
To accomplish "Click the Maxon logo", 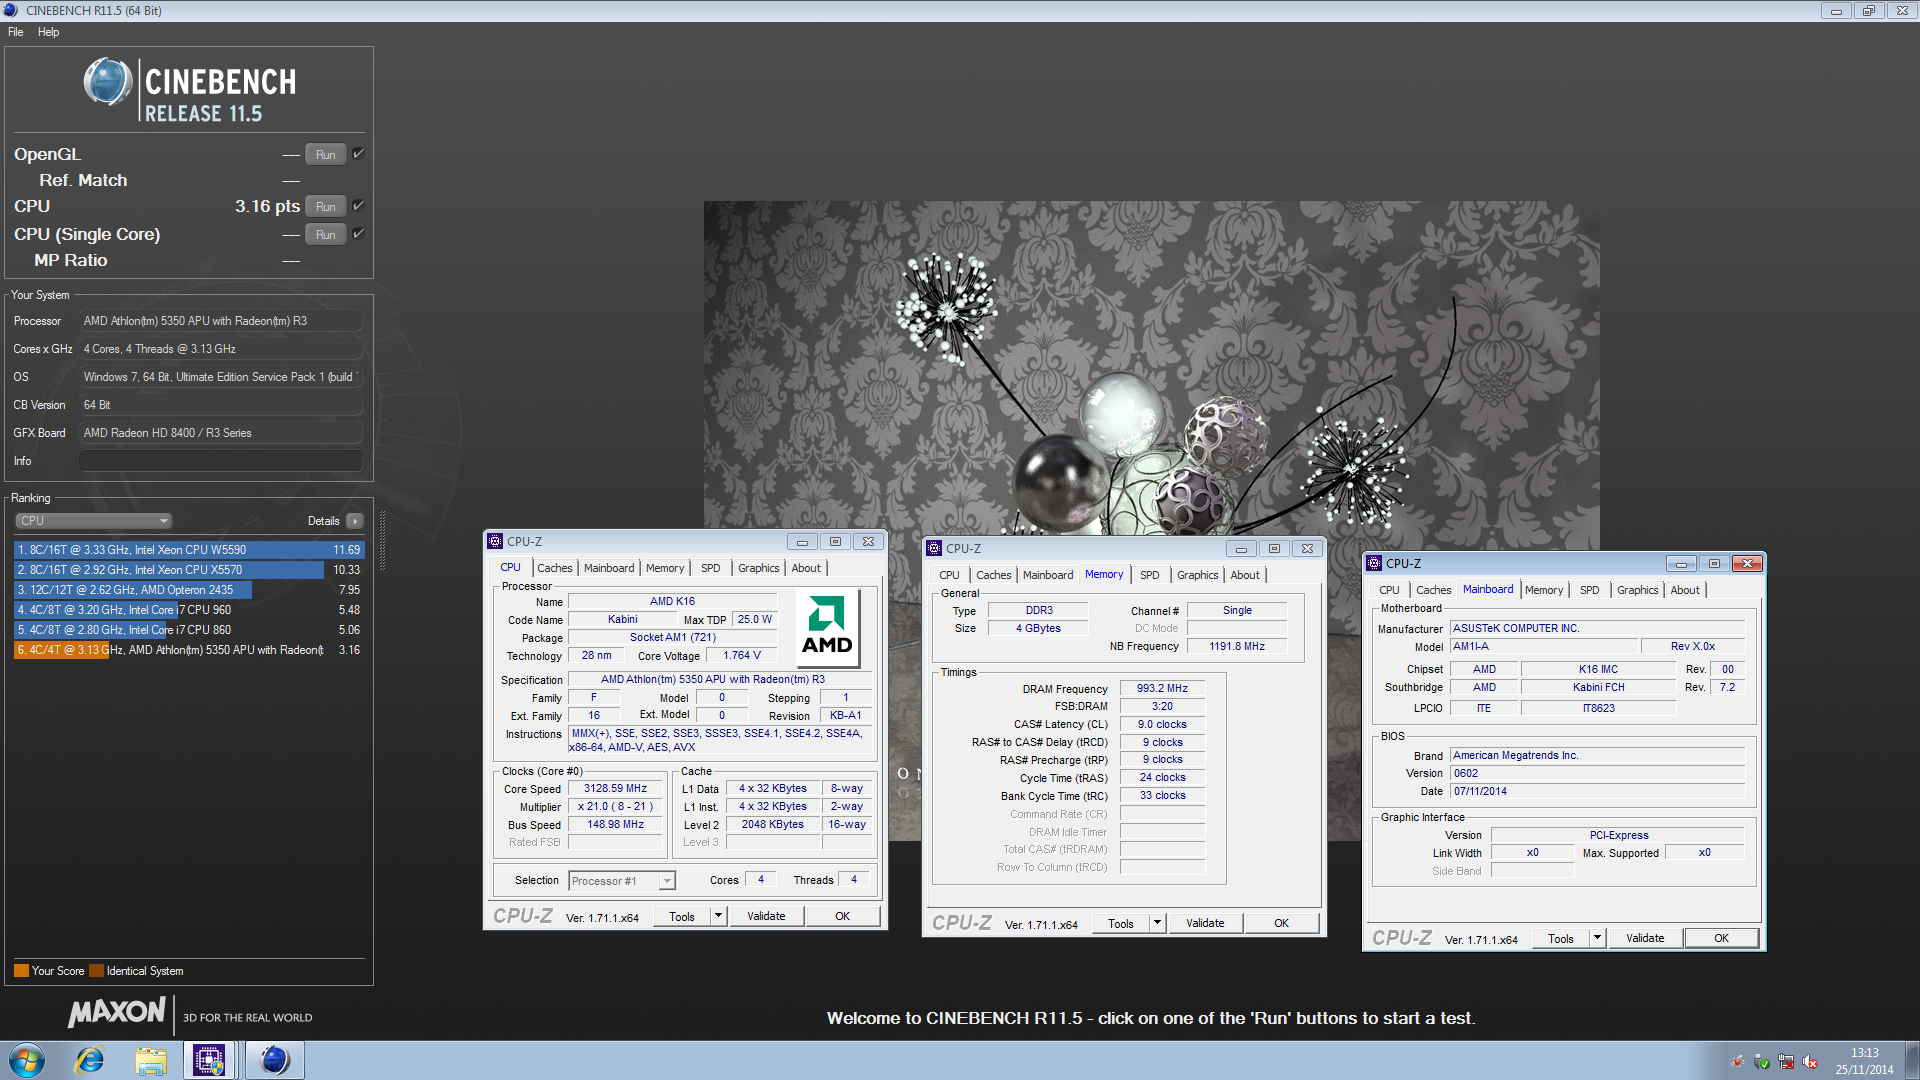I will point(116,1012).
